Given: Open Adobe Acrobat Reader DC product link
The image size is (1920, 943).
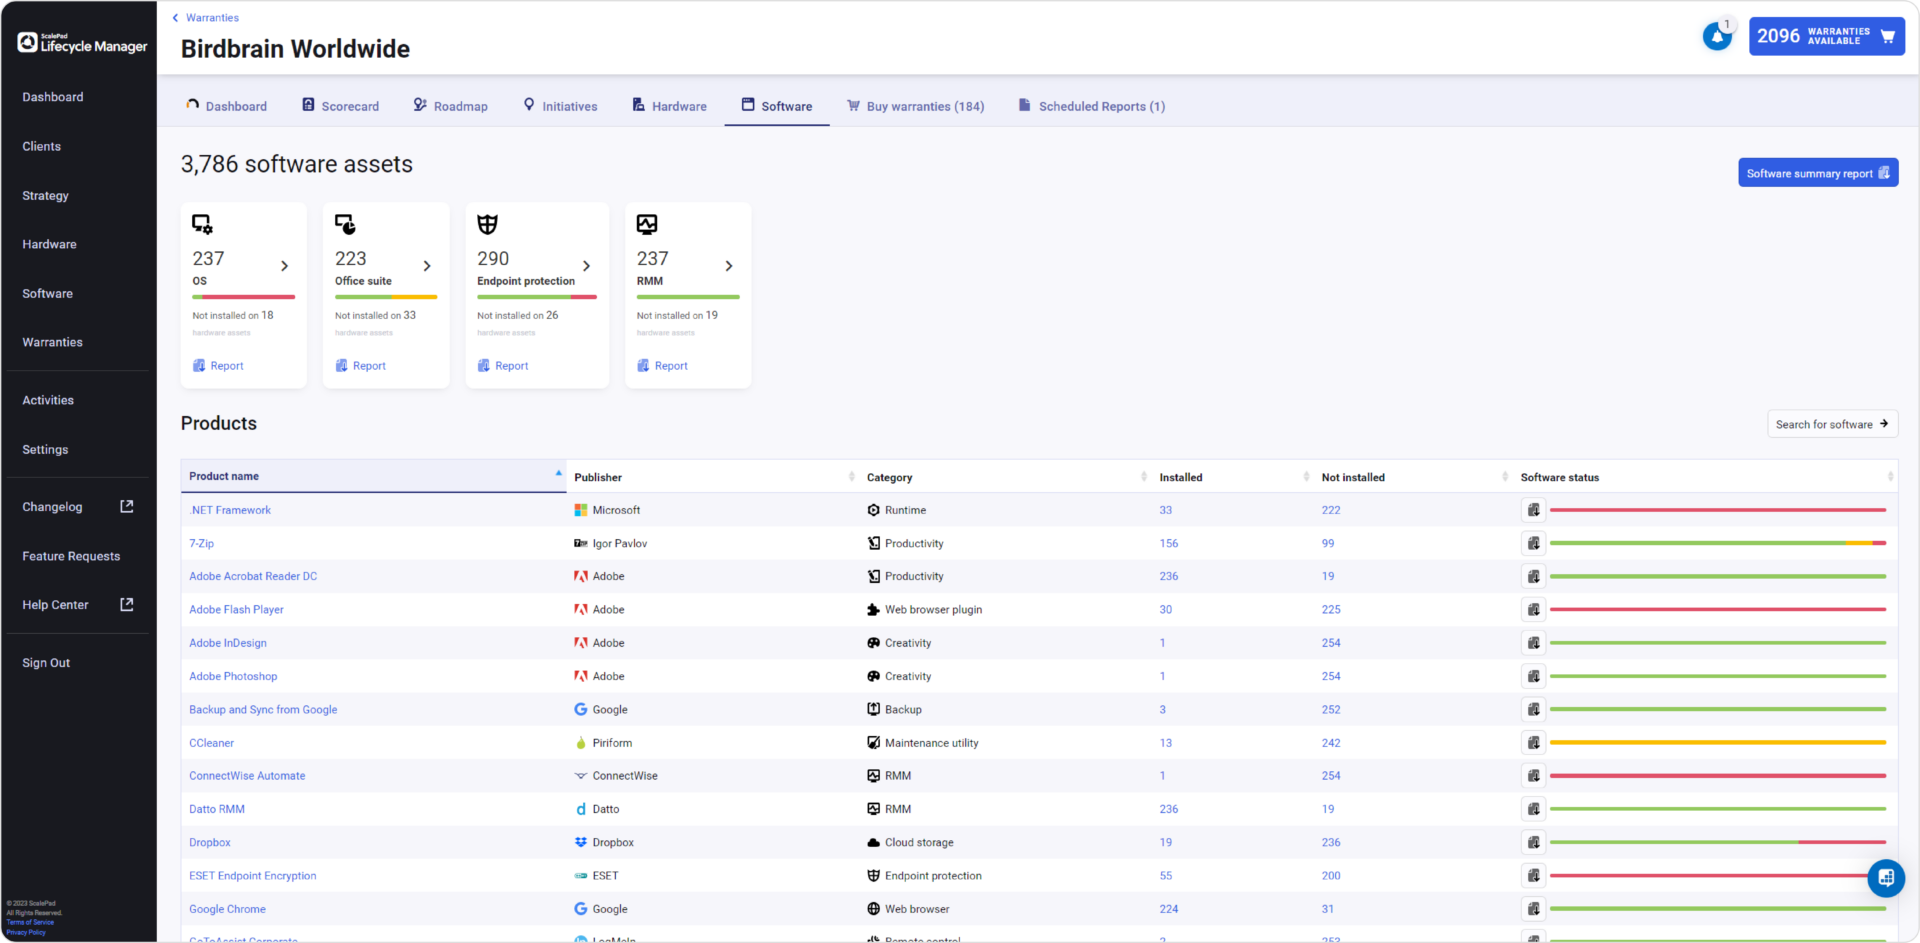Looking at the screenshot, I should 253,576.
